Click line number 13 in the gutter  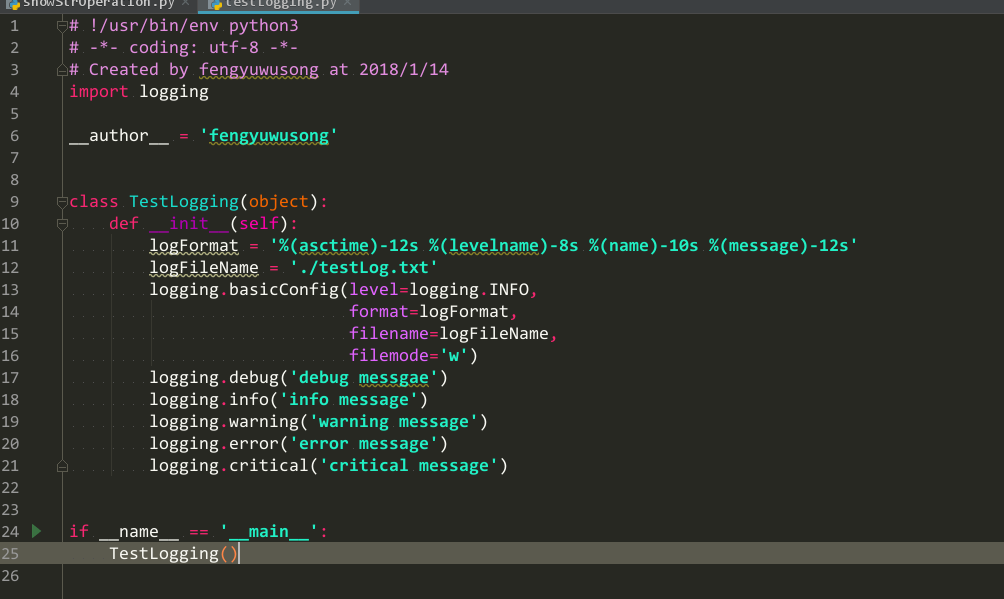(x=11, y=290)
